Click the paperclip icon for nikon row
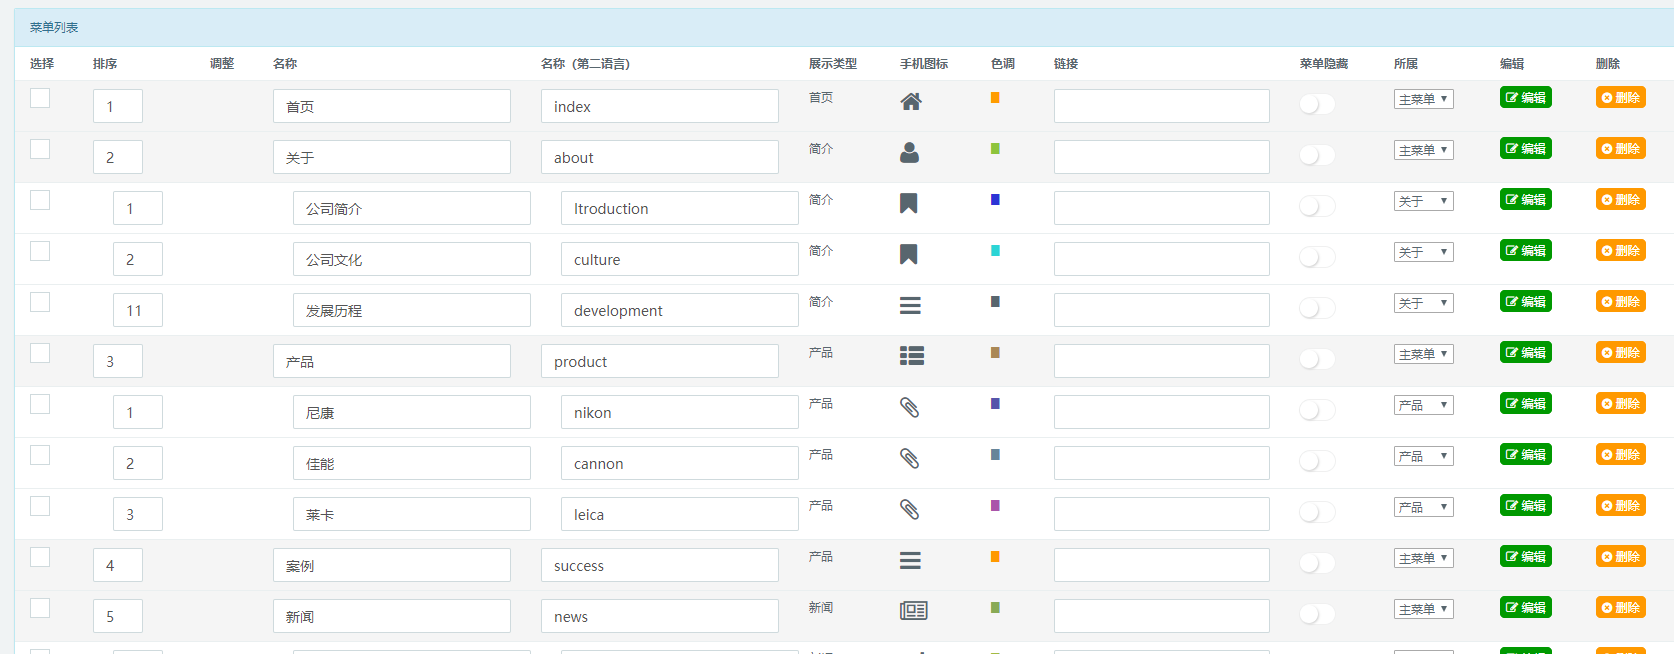The height and width of the screenshot is (654, 1674). 909,408
